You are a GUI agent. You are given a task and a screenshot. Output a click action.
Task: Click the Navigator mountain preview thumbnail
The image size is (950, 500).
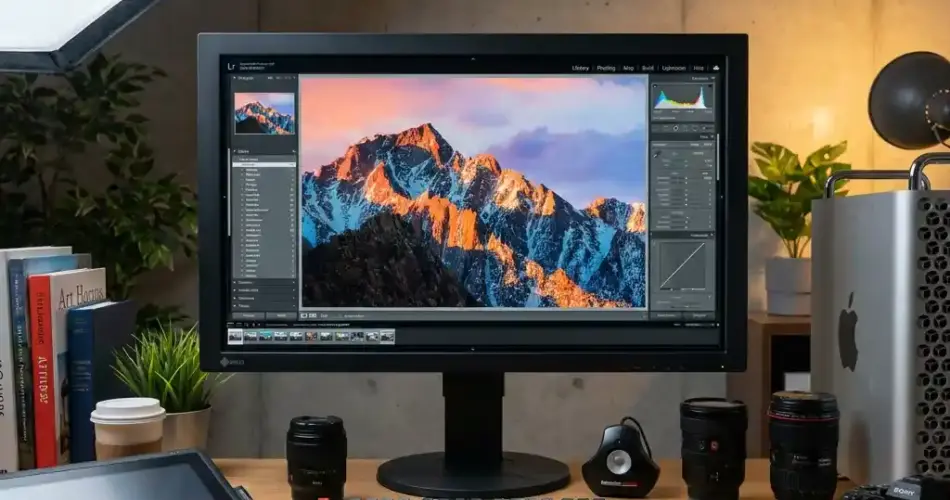[x=264, y=113]
